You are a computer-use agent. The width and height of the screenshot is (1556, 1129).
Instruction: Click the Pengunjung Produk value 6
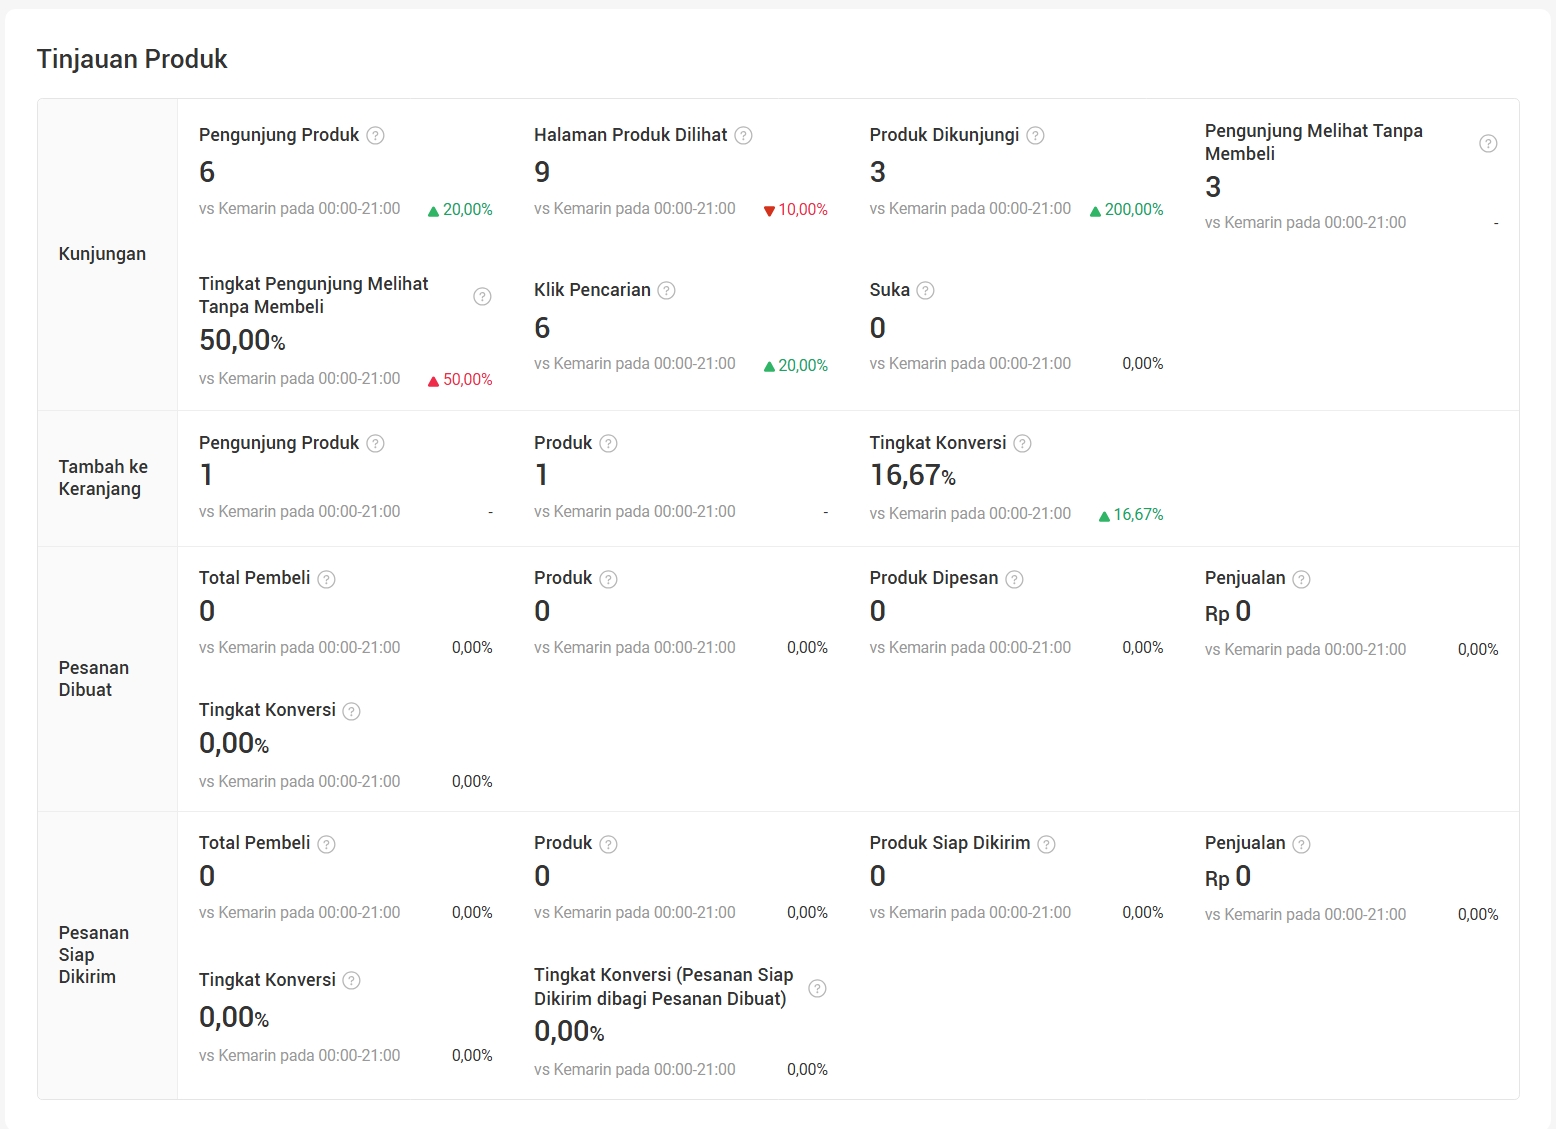207,172
